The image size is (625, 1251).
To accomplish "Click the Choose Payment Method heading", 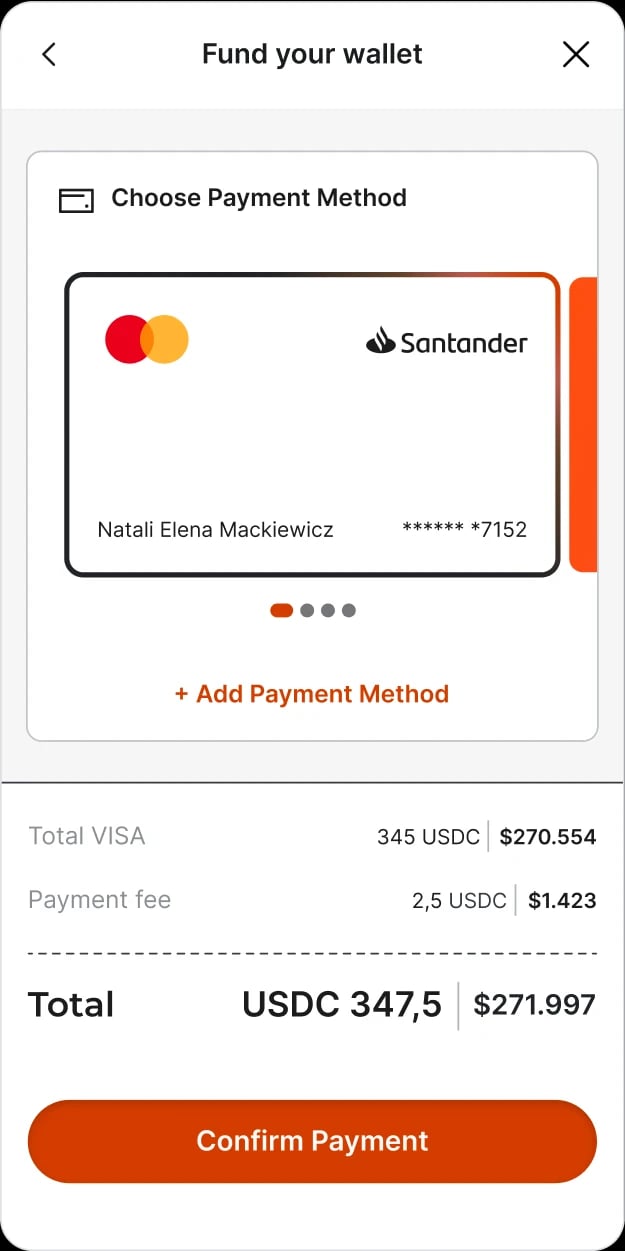I will click(x=259, y=198).
